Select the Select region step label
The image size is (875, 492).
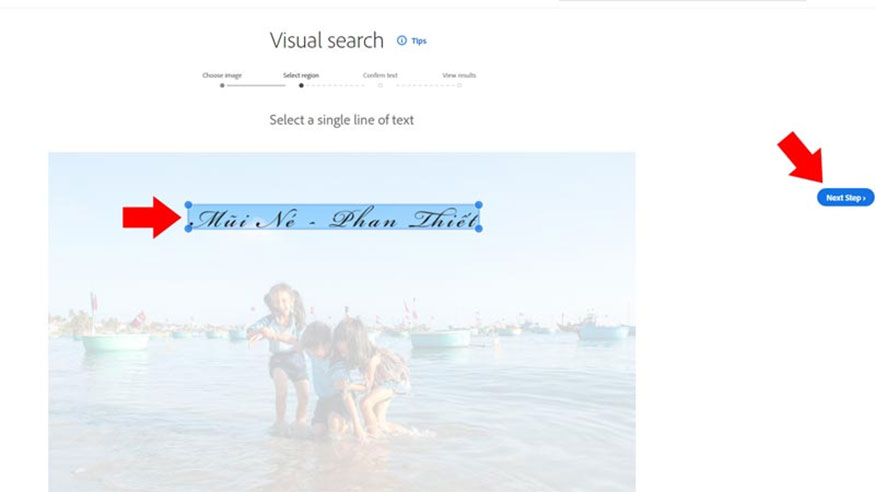301,75
